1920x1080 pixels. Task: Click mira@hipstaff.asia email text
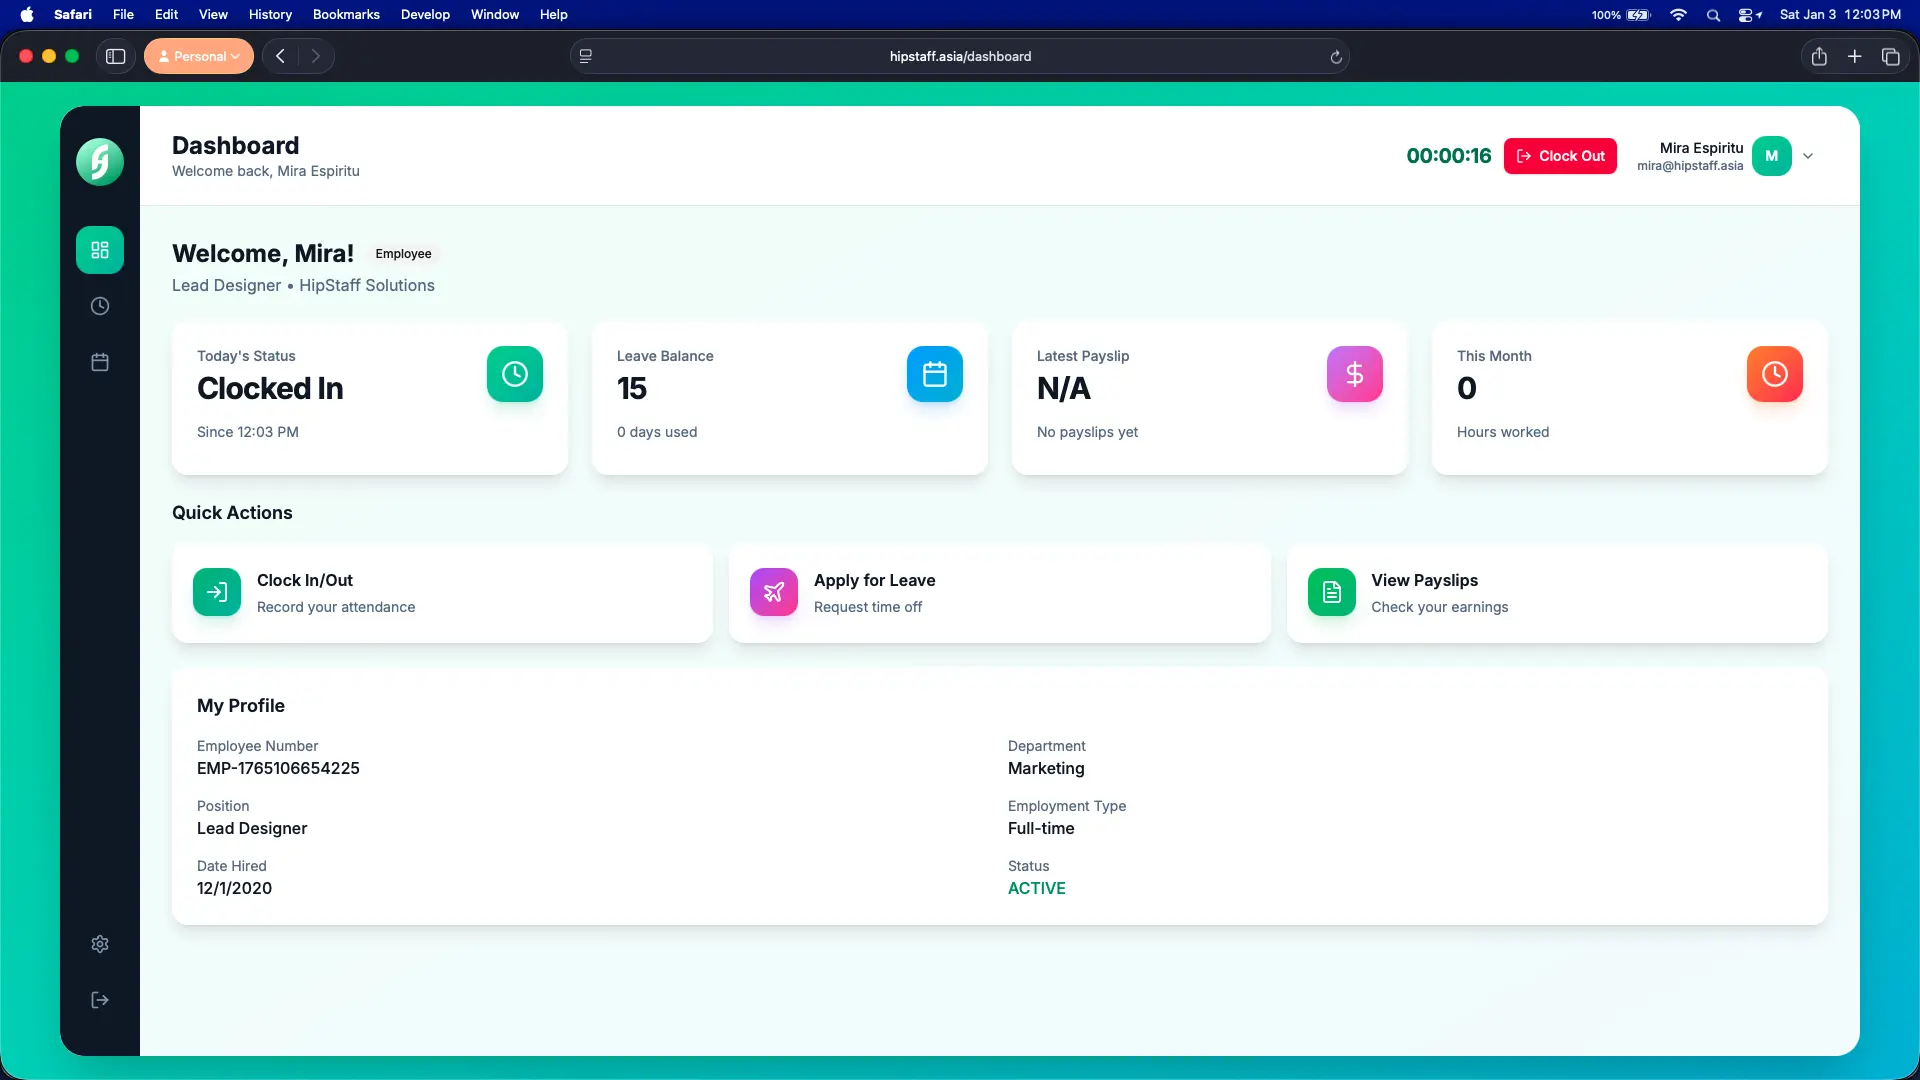(x=1690, y=166)
